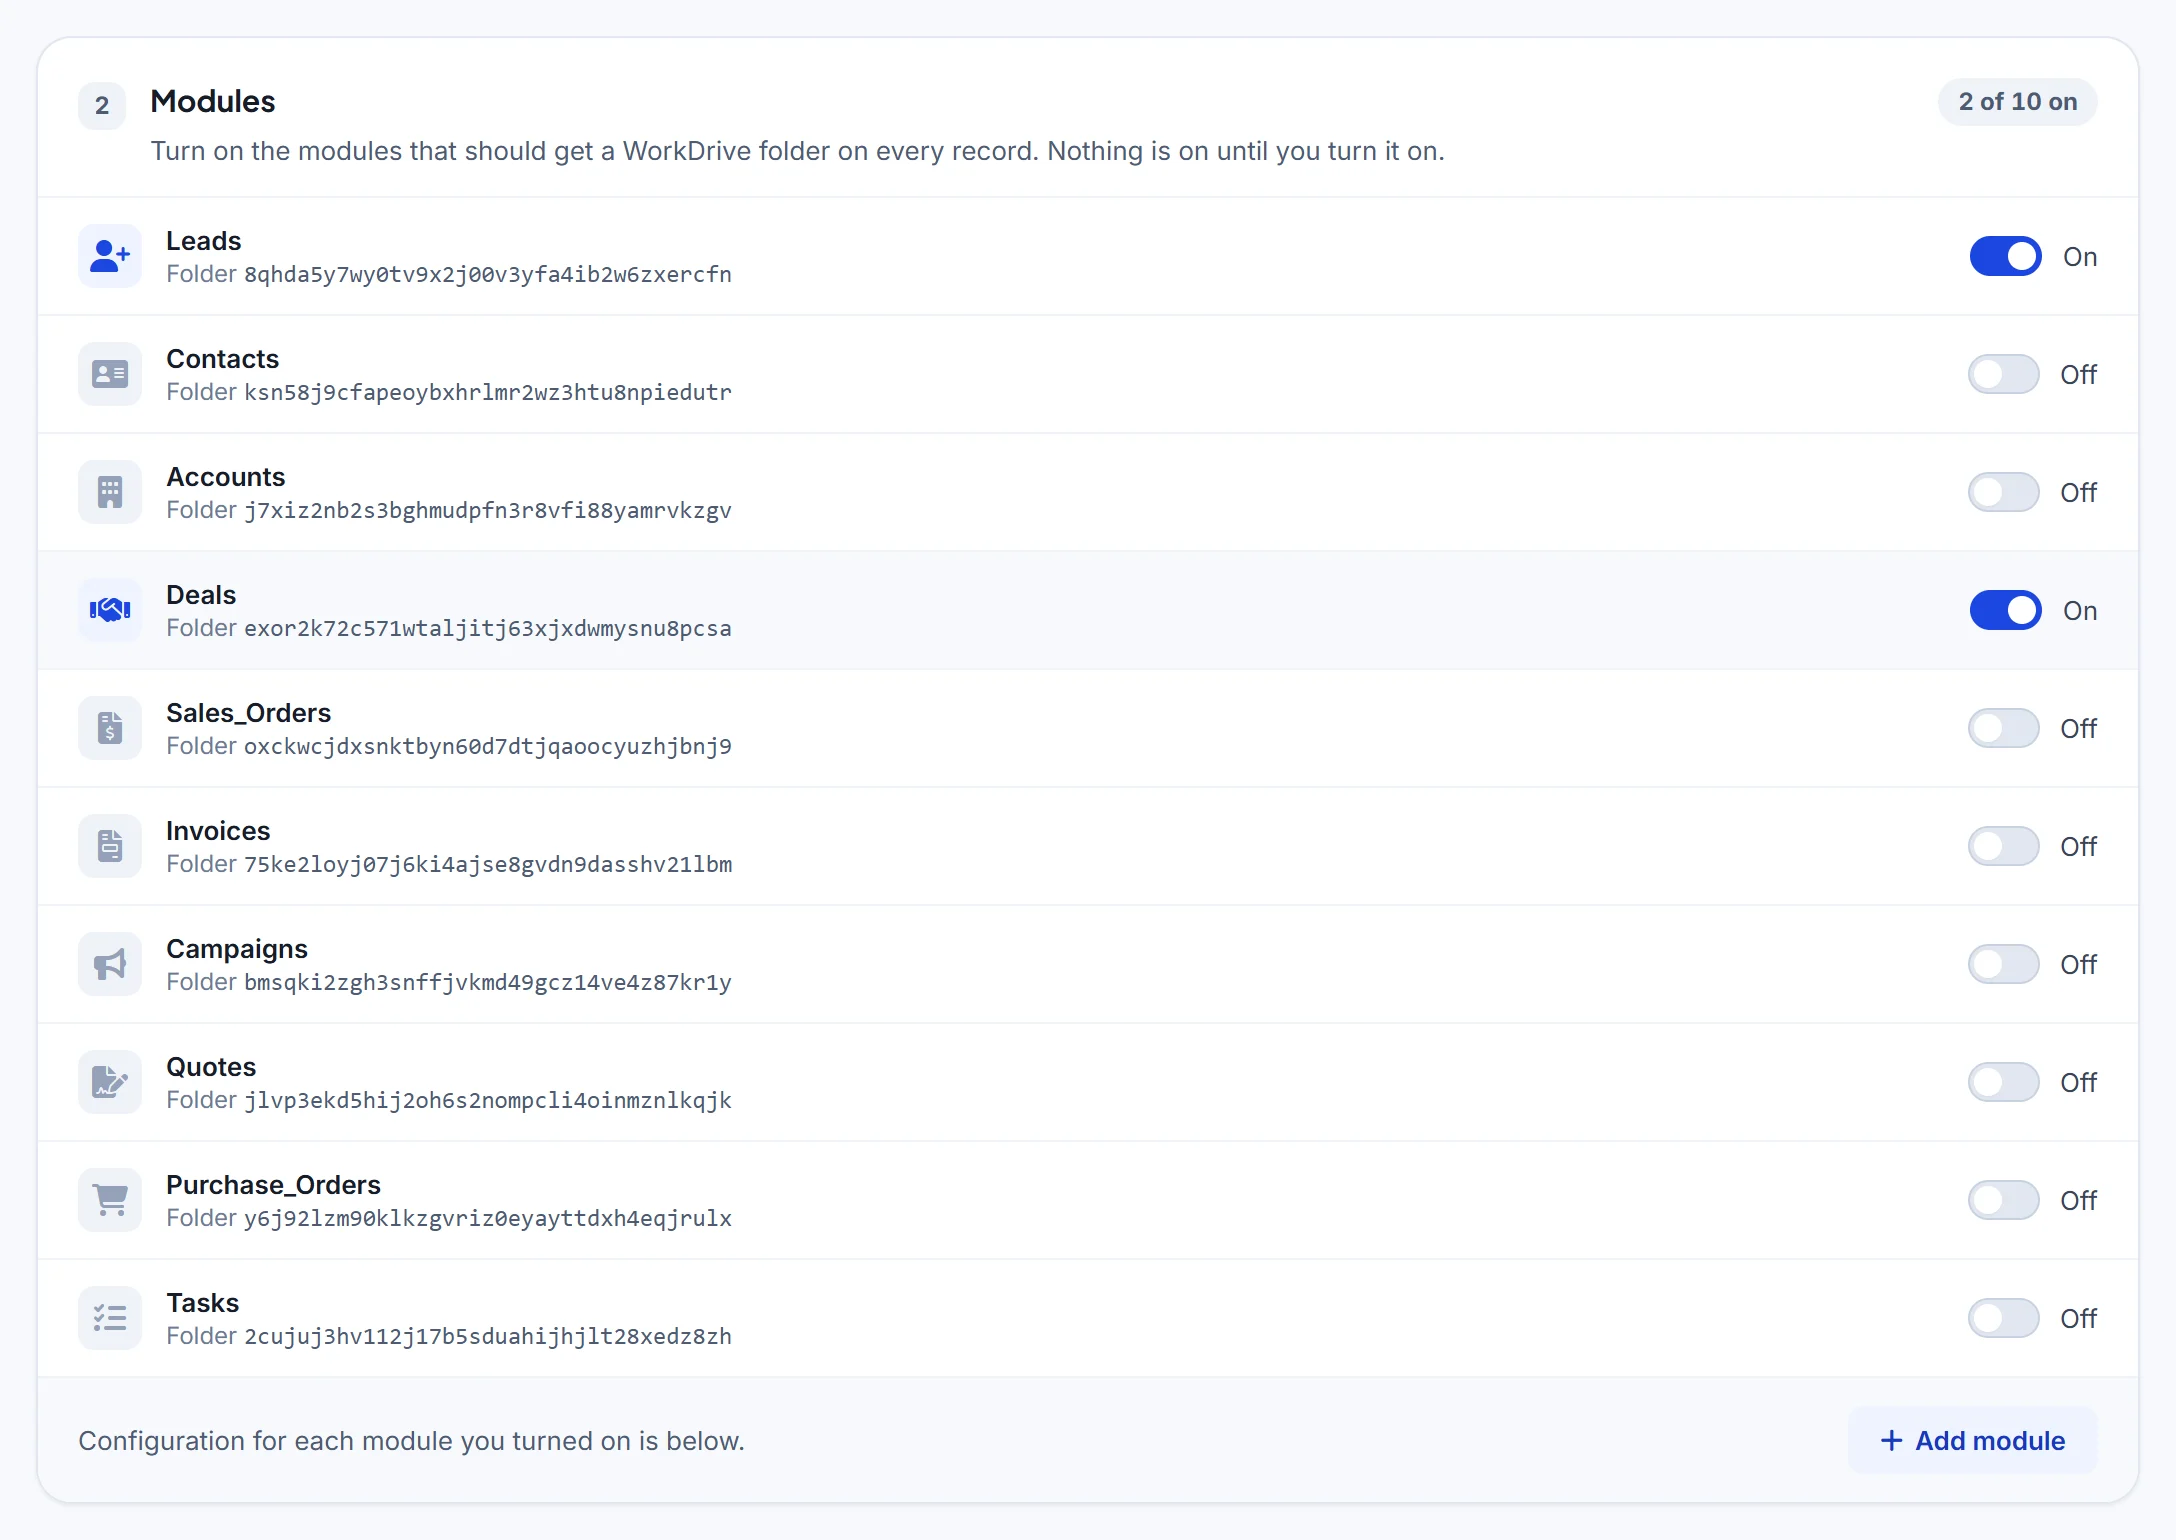Viewport: 2176px width, 1540px height.
Task: Enable the Purchase_Orders module toggle
Action: (x=2004, y=1200)
